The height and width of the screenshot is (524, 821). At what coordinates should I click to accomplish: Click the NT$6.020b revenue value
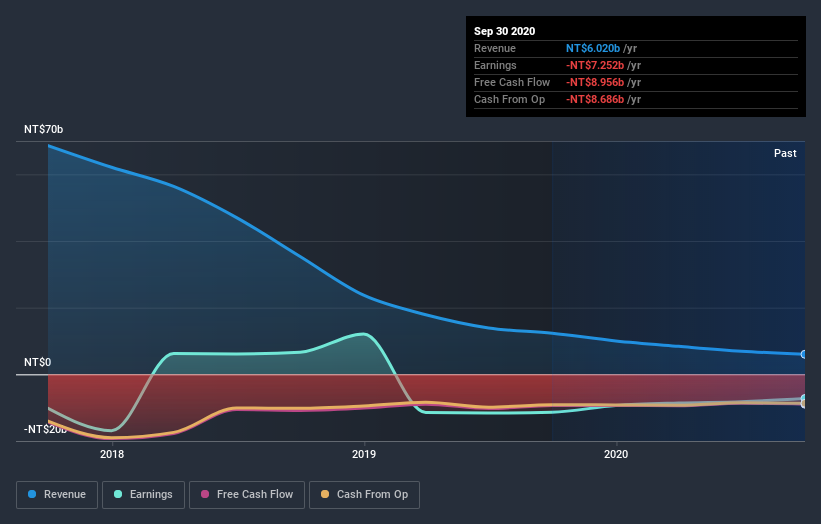(x=593, y=48)
